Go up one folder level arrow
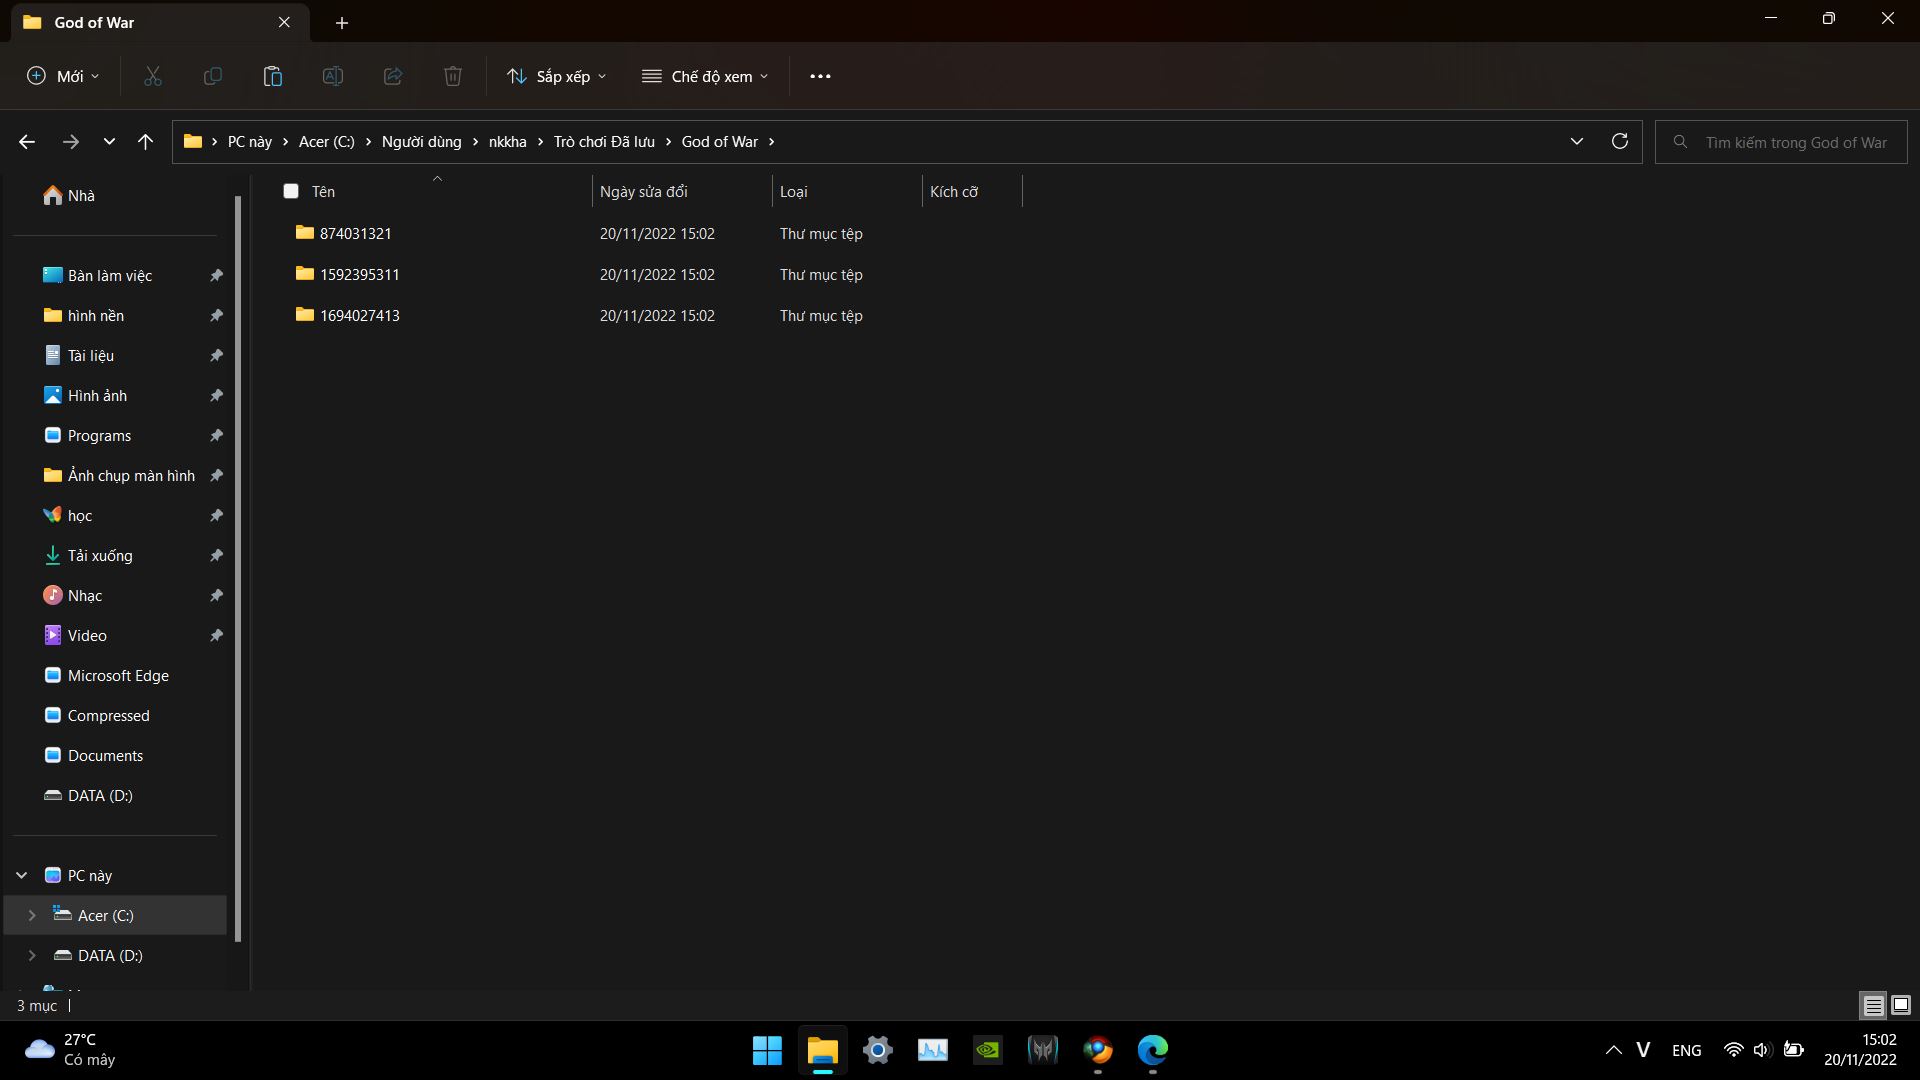Viewport: 1920px width, 1080px height. [x=146, y=142]
